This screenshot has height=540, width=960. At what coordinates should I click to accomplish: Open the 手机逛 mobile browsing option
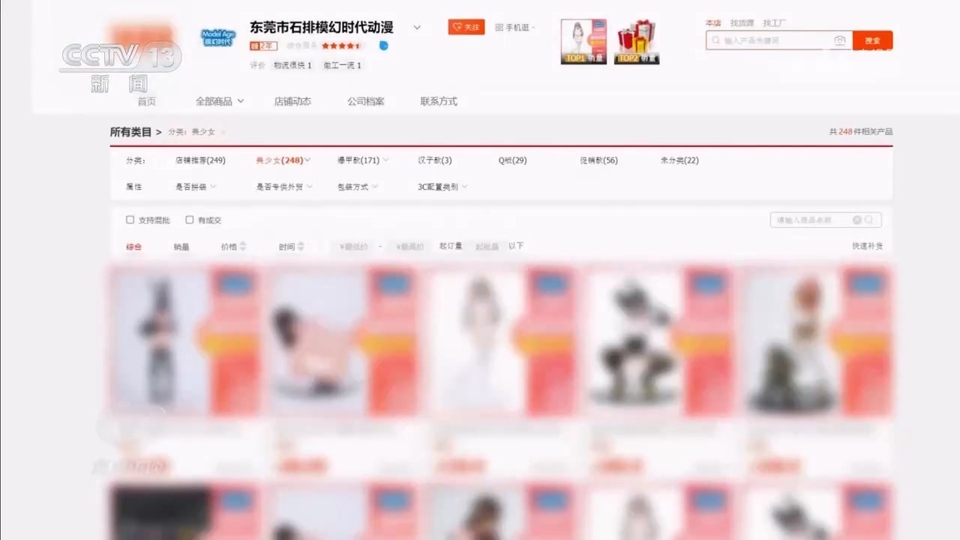point(515,27)
